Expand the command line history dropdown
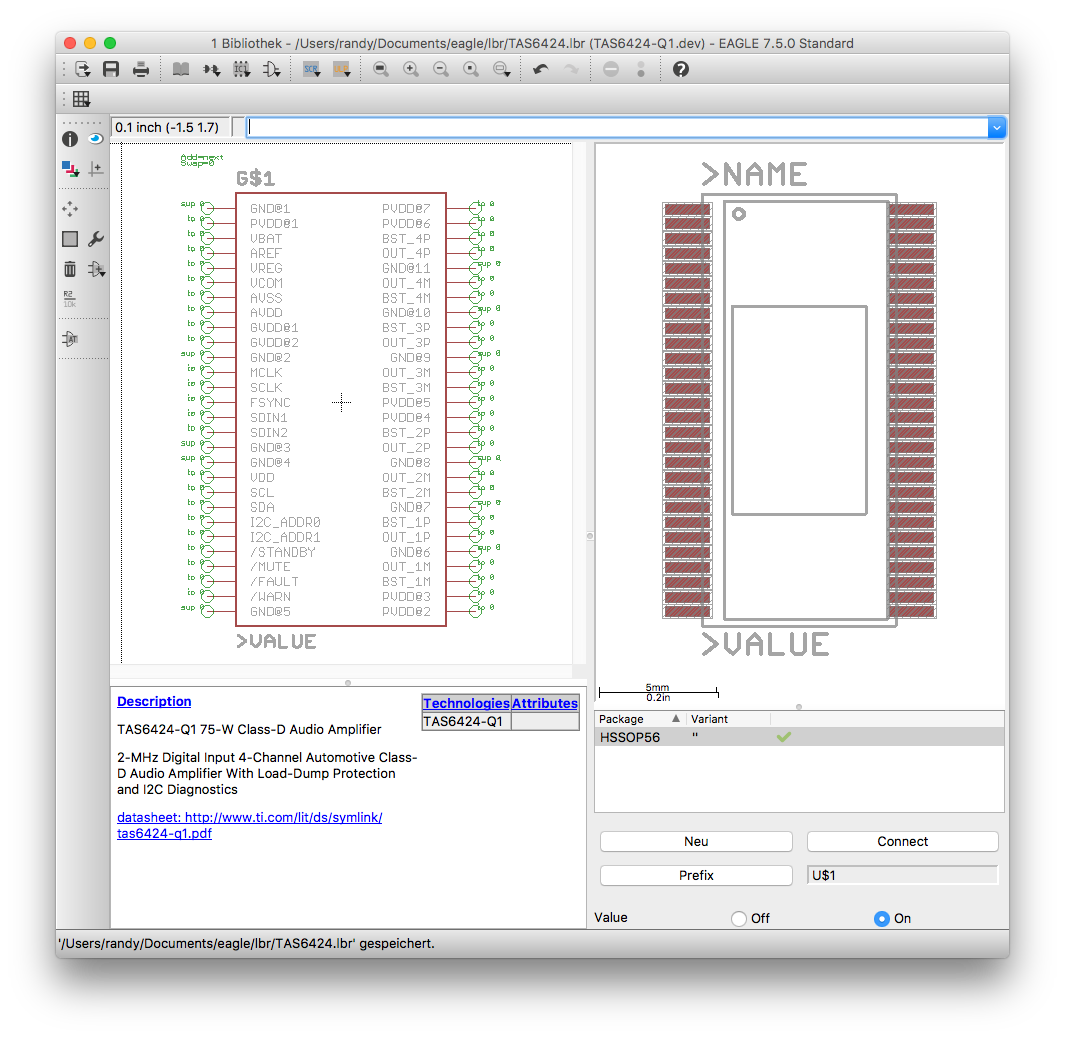This screenshot has width=1065, height=1038. (x=996, y=127)
